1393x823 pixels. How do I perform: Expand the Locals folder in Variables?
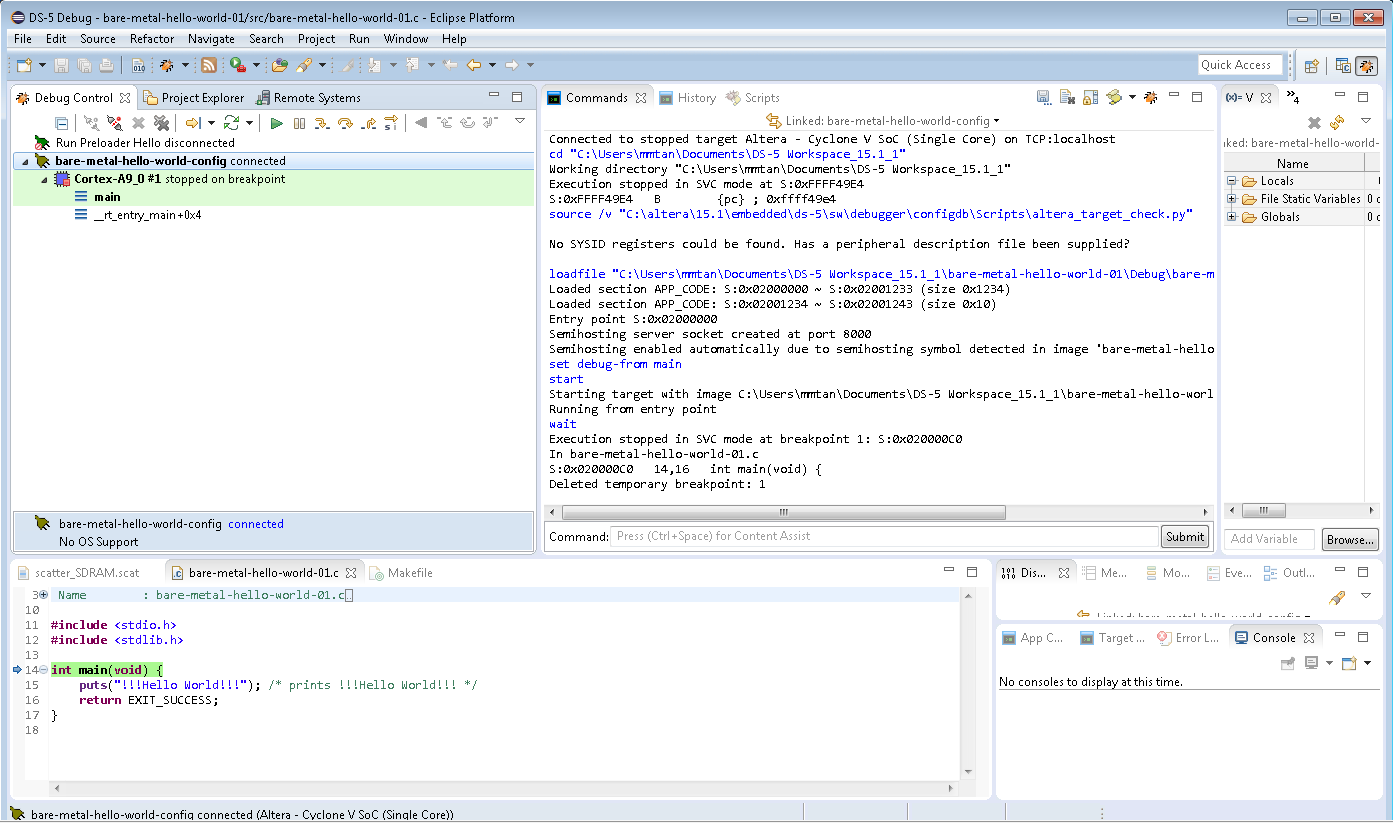(x=1232, y=181)
